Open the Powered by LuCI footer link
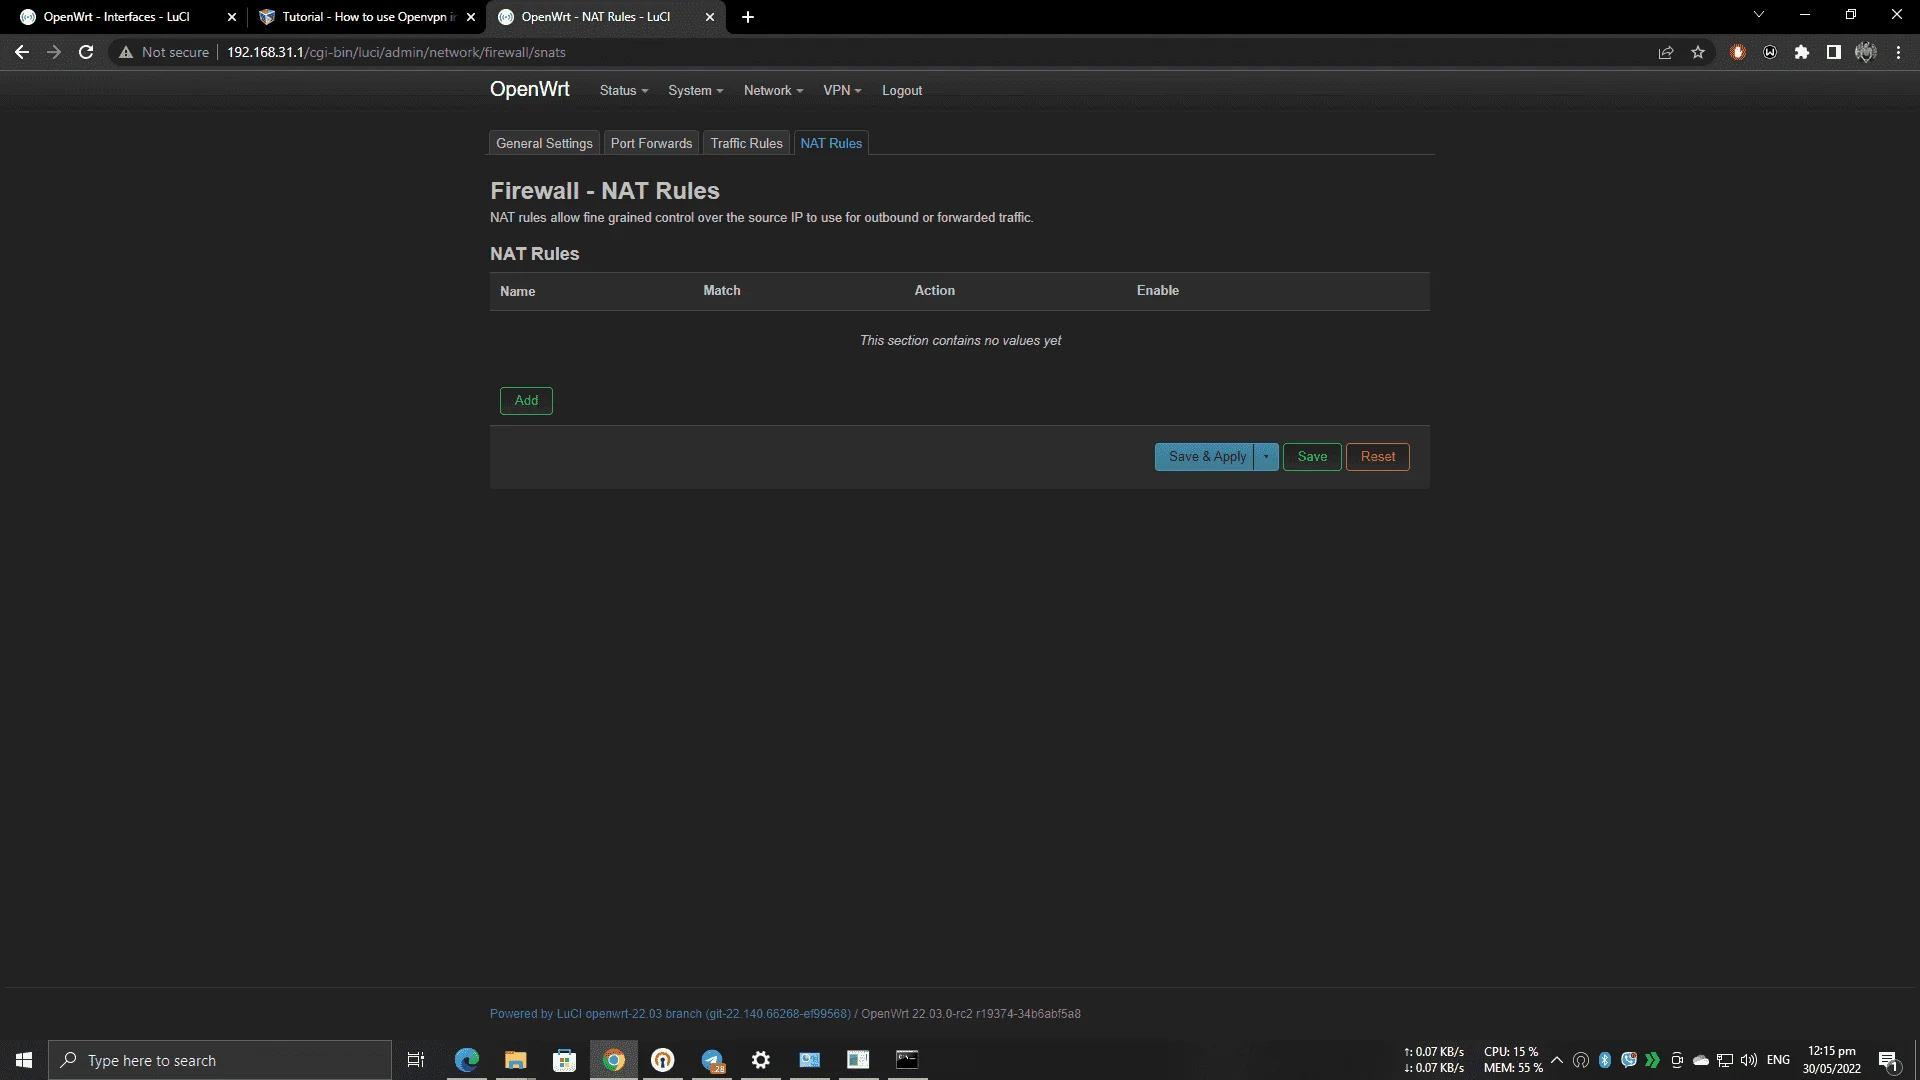 pos(670,1014)
